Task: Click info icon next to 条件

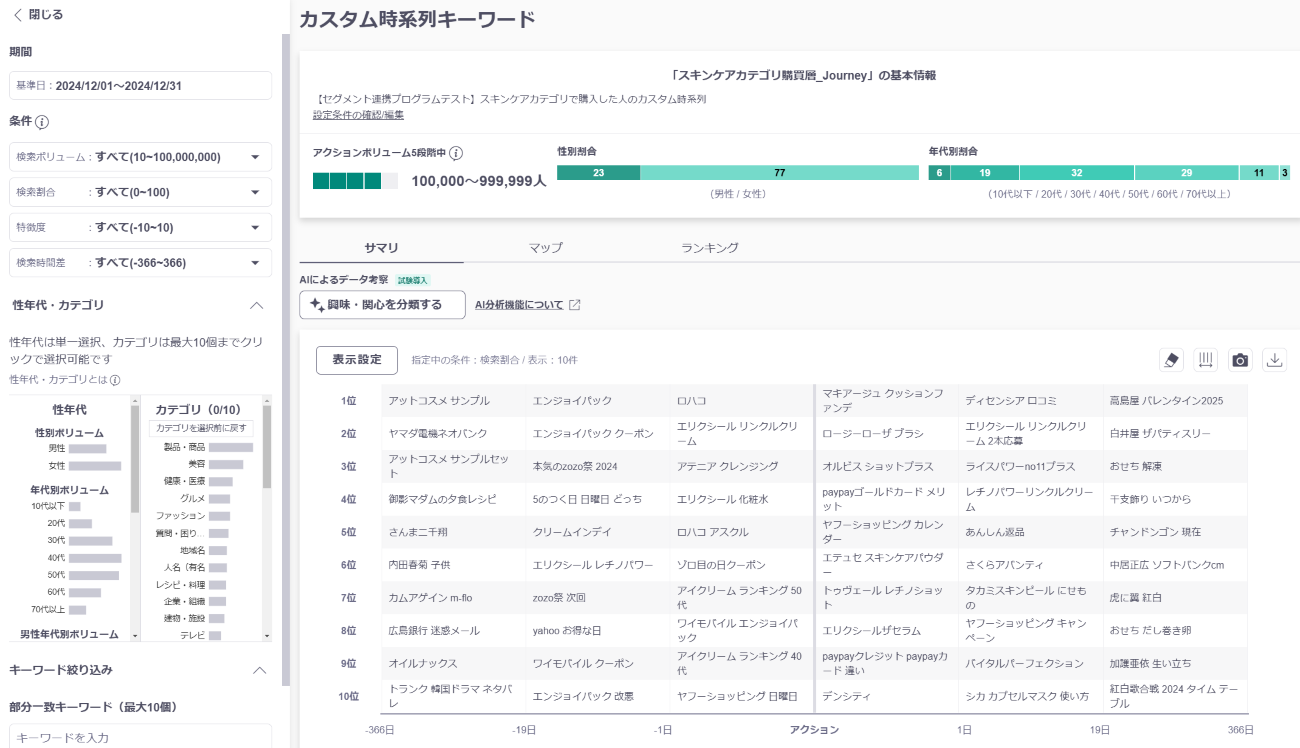Action: point(42,123)
